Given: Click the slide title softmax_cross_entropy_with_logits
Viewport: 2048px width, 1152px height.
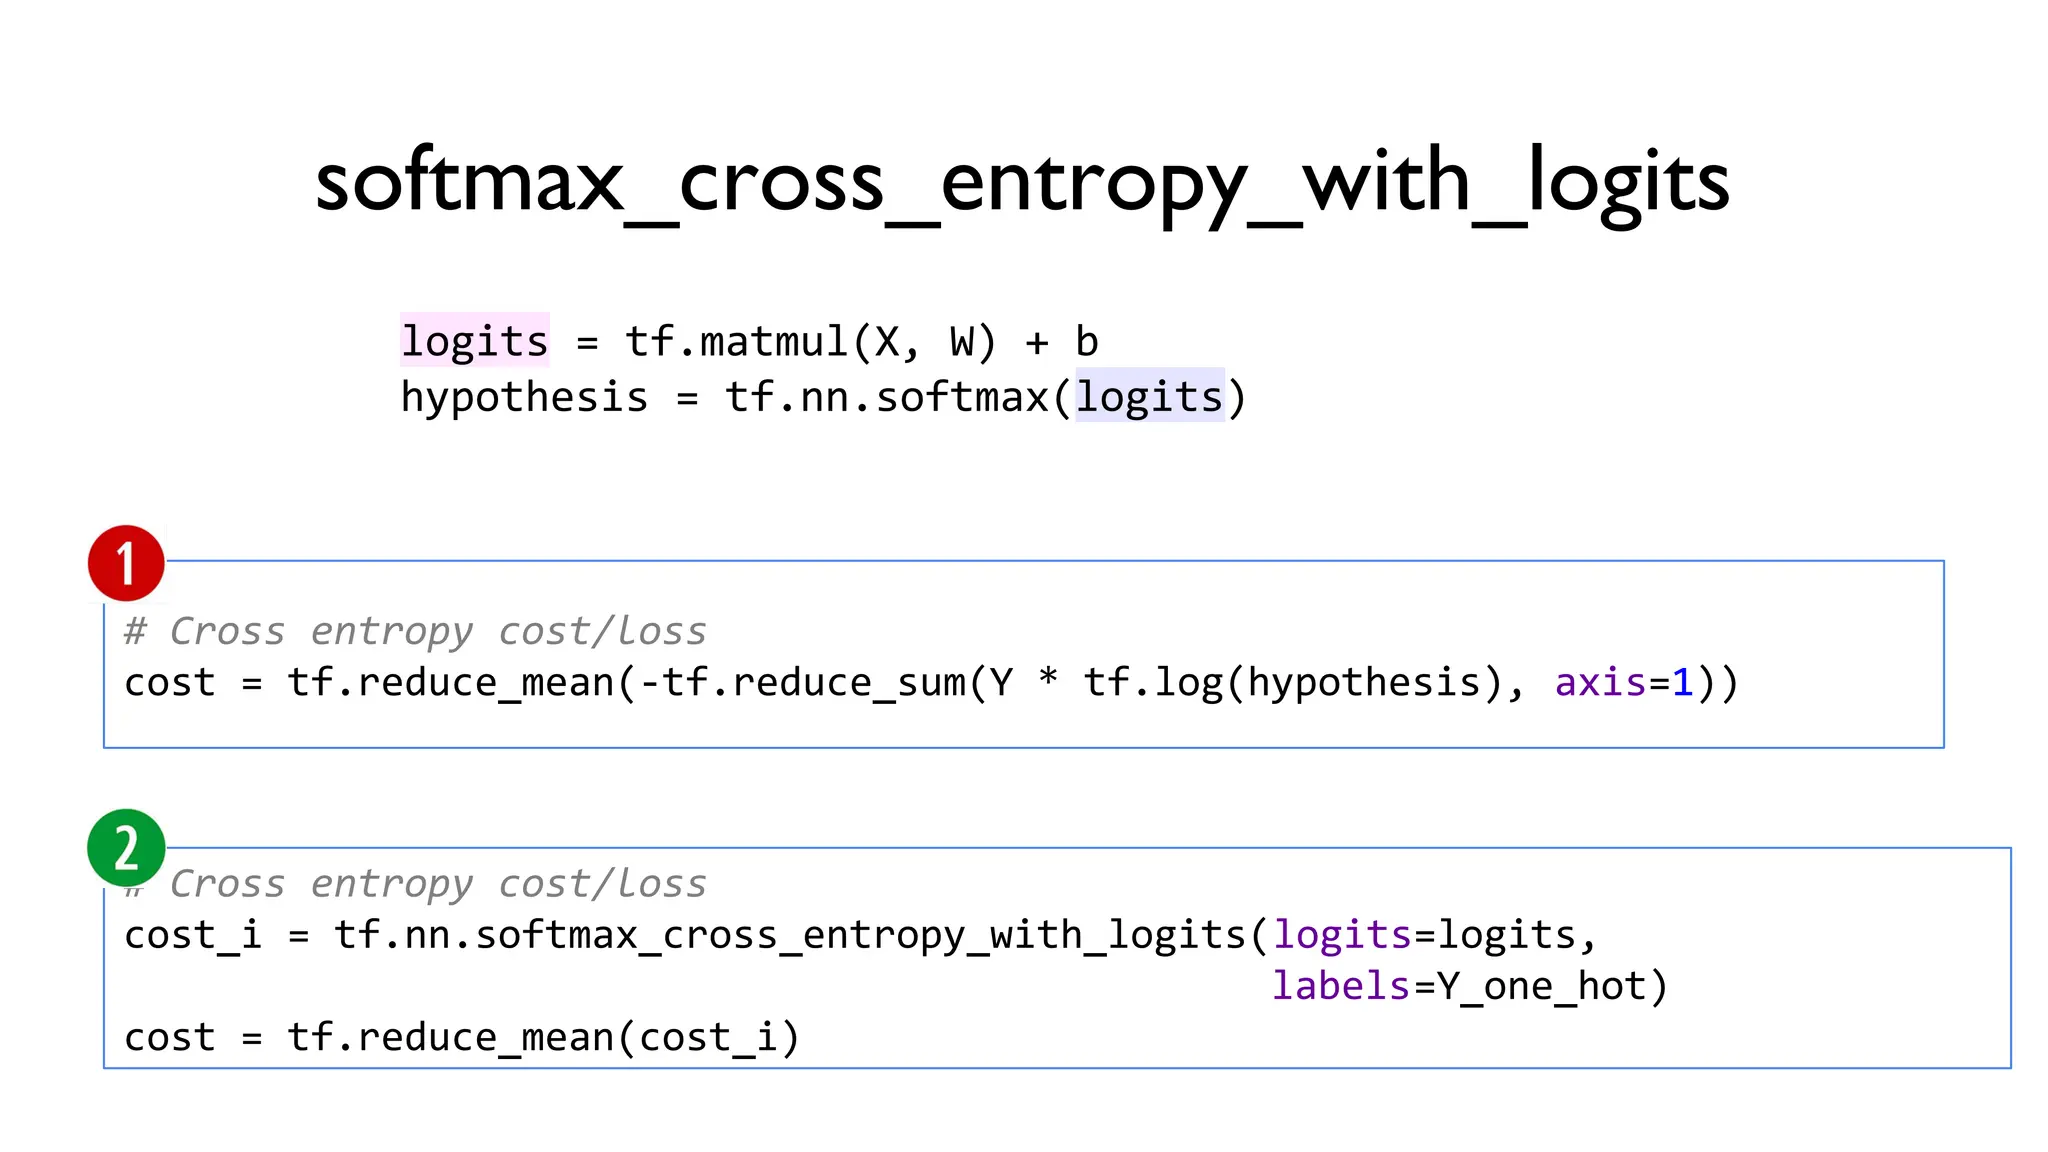Looking at the screenshot, I should click(x=1022, y=182).
